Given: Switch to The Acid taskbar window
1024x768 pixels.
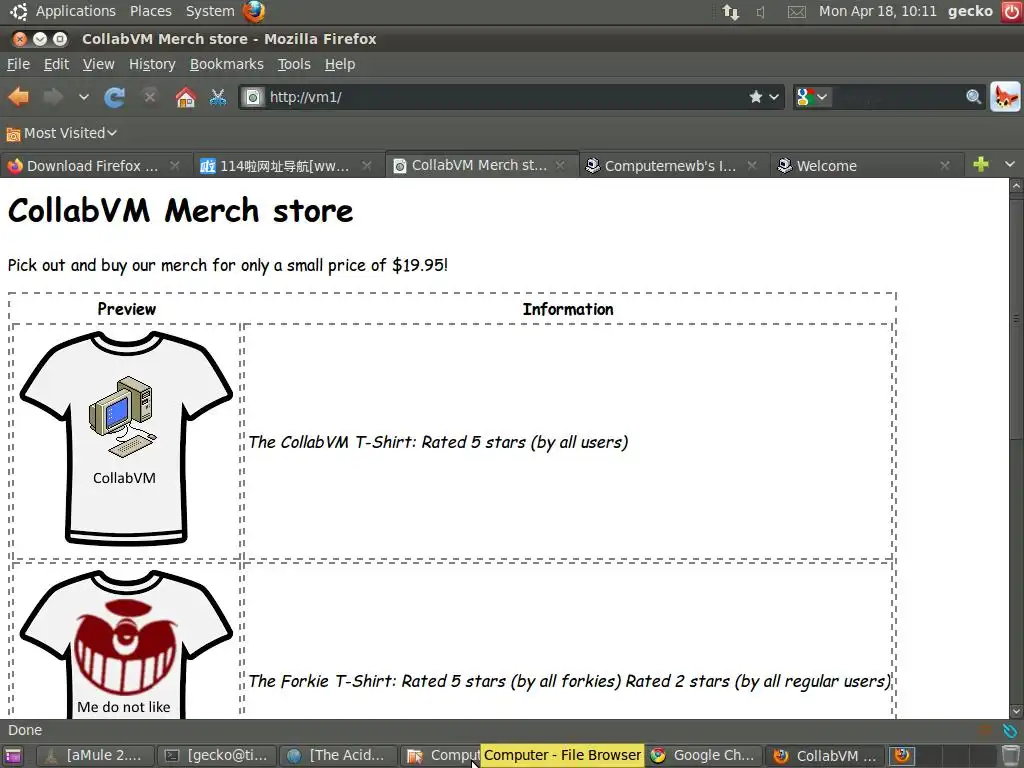Looking at the screenshot, I should tap(338, 756).
